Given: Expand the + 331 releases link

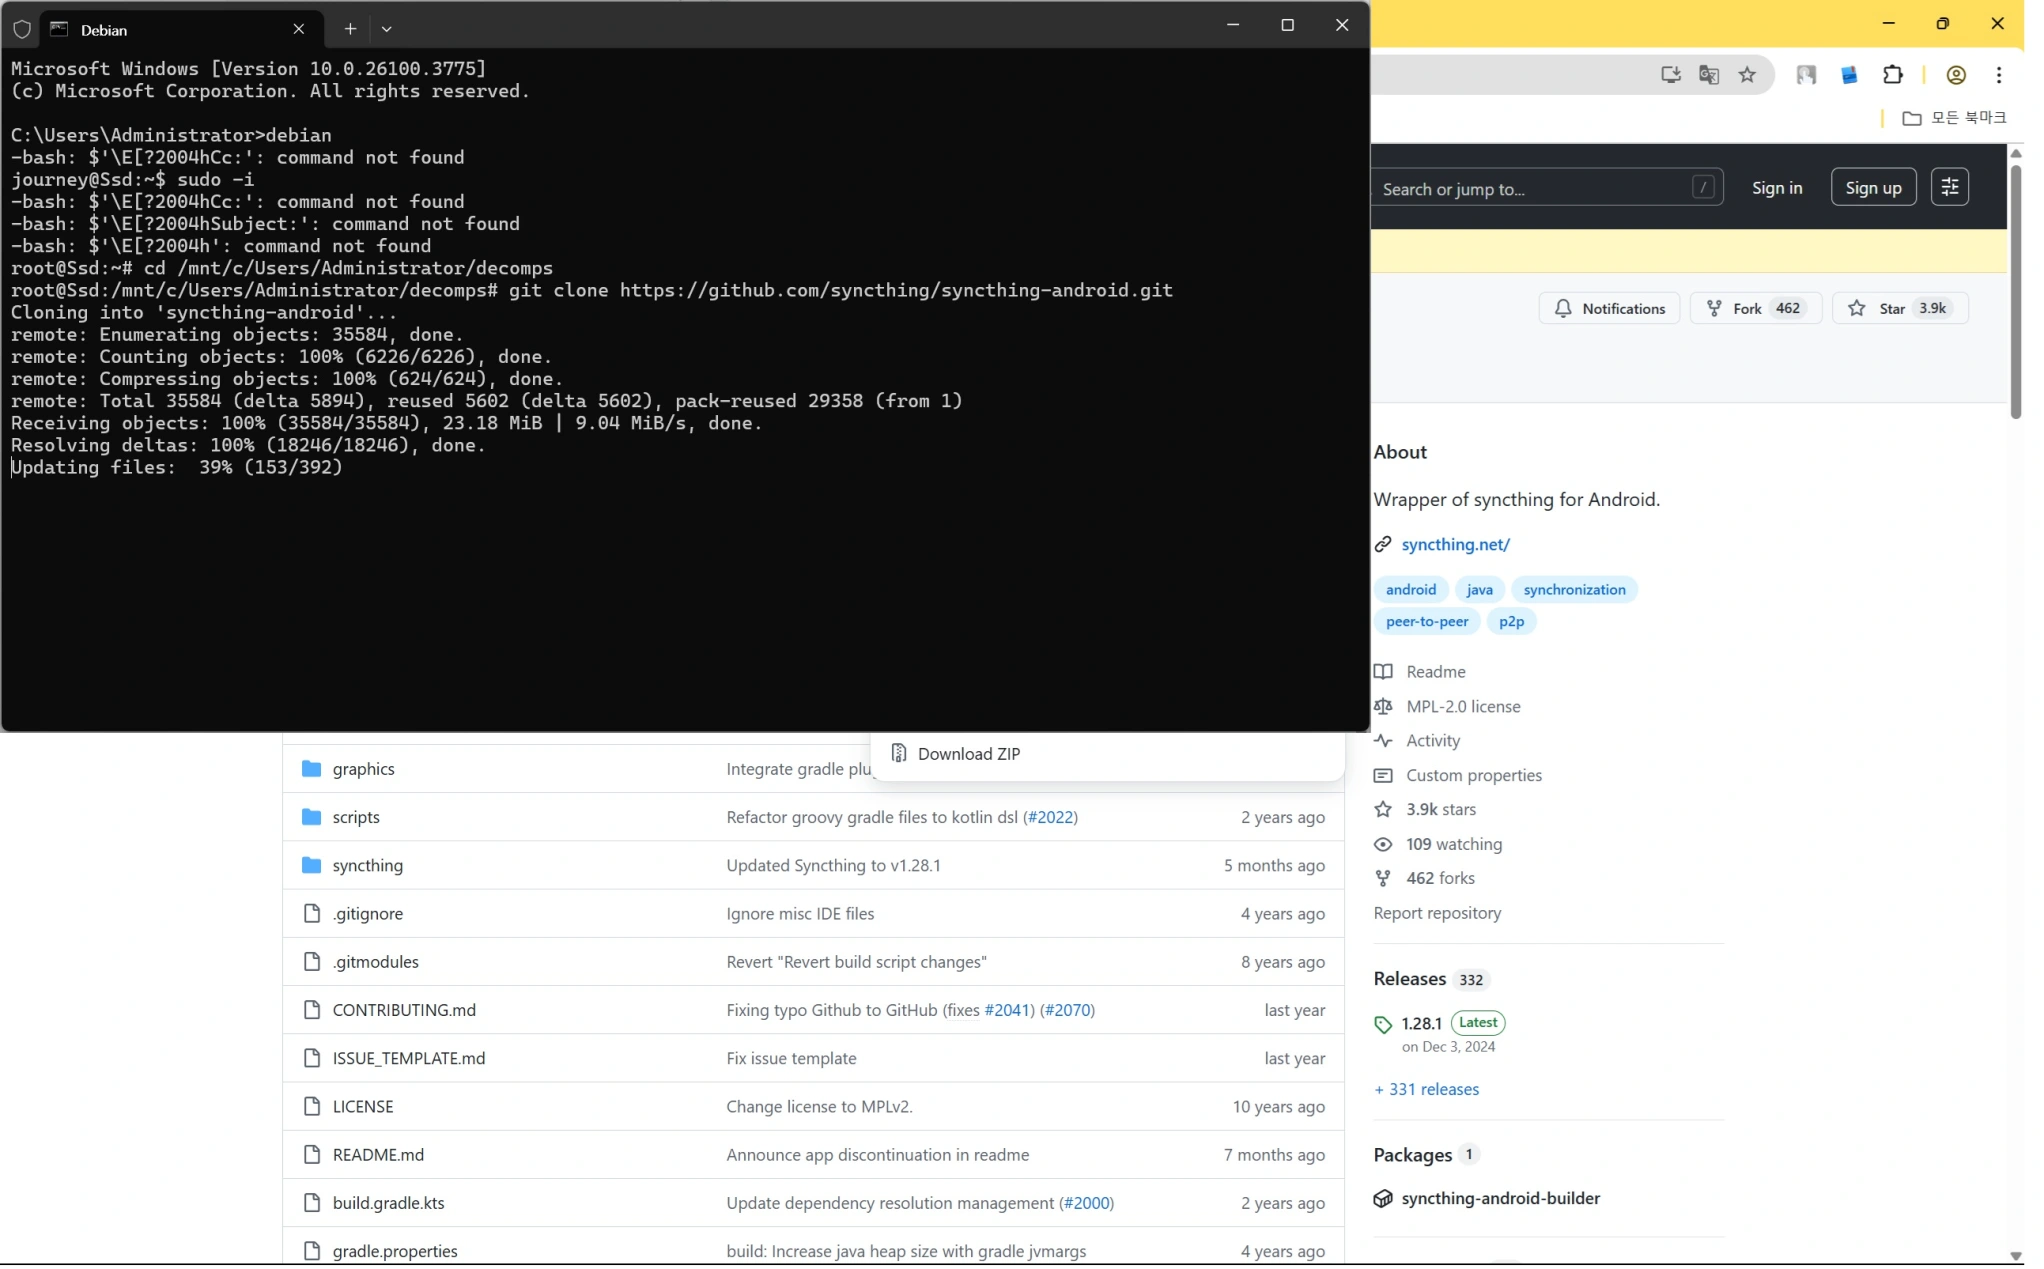Looking at the screenshot, I should tap(1426, 1090).
